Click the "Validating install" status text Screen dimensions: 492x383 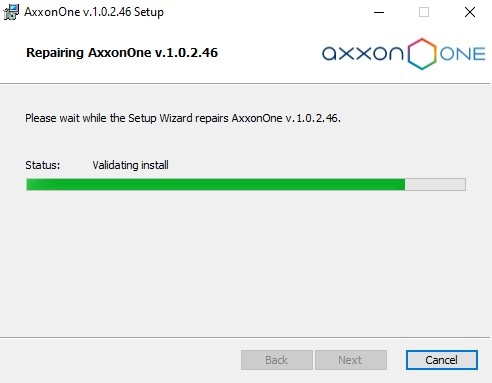(x=130, y=165)
